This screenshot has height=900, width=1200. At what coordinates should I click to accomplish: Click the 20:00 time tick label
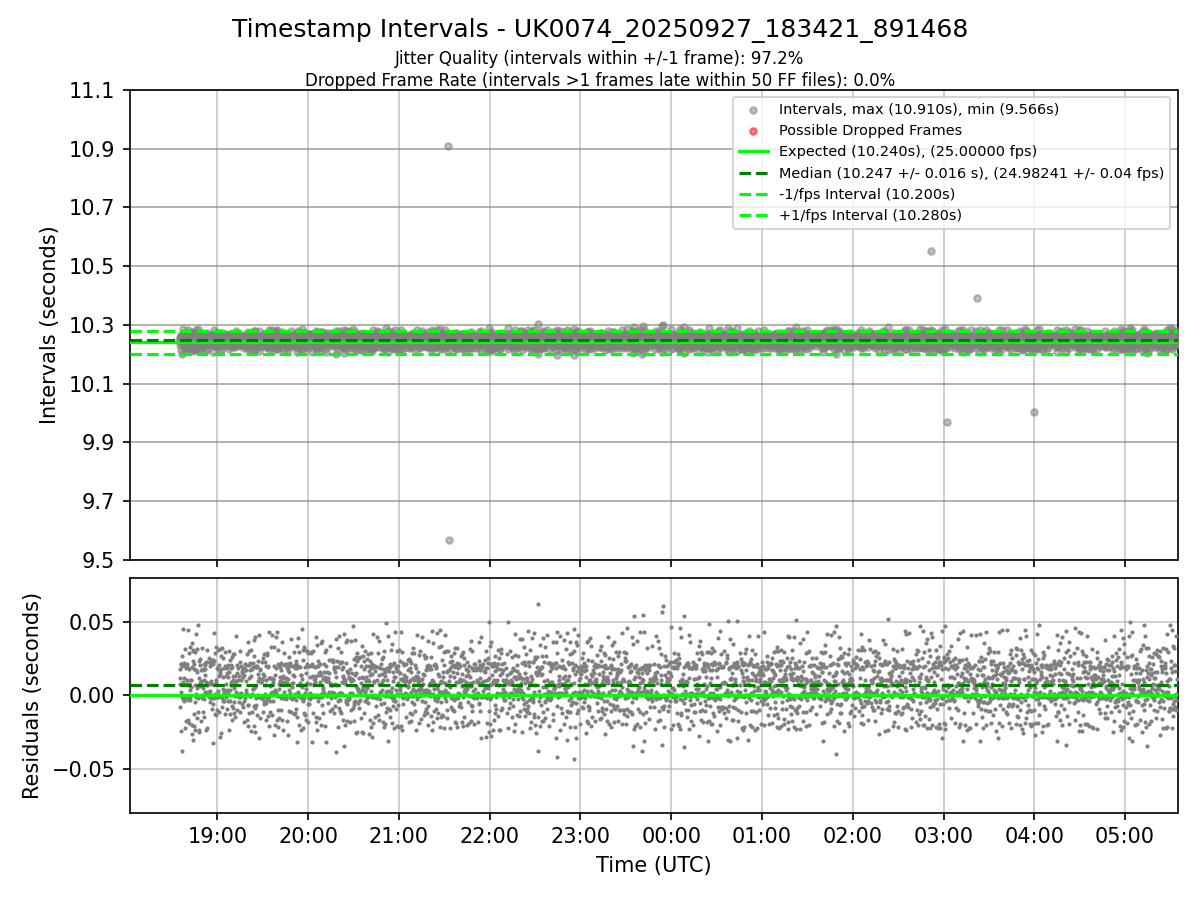point(307,837)
